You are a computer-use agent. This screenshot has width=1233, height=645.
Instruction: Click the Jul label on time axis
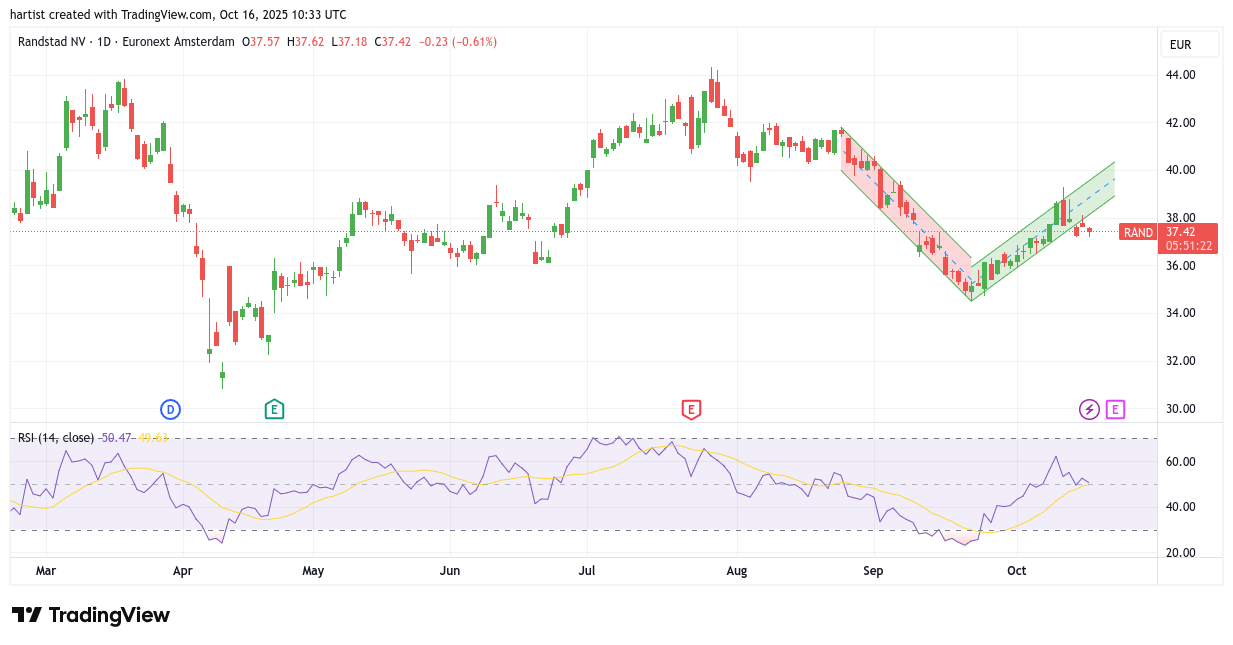587,571
